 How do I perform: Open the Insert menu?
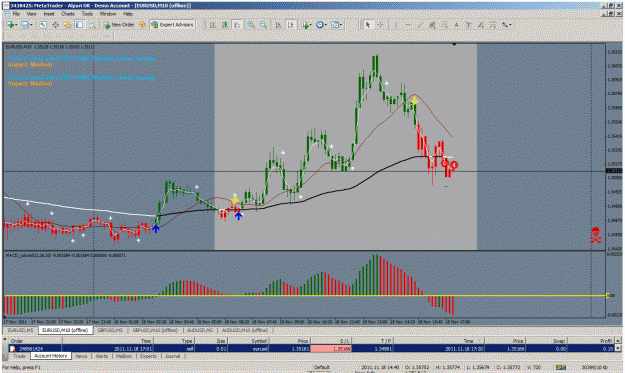(49, 14)
